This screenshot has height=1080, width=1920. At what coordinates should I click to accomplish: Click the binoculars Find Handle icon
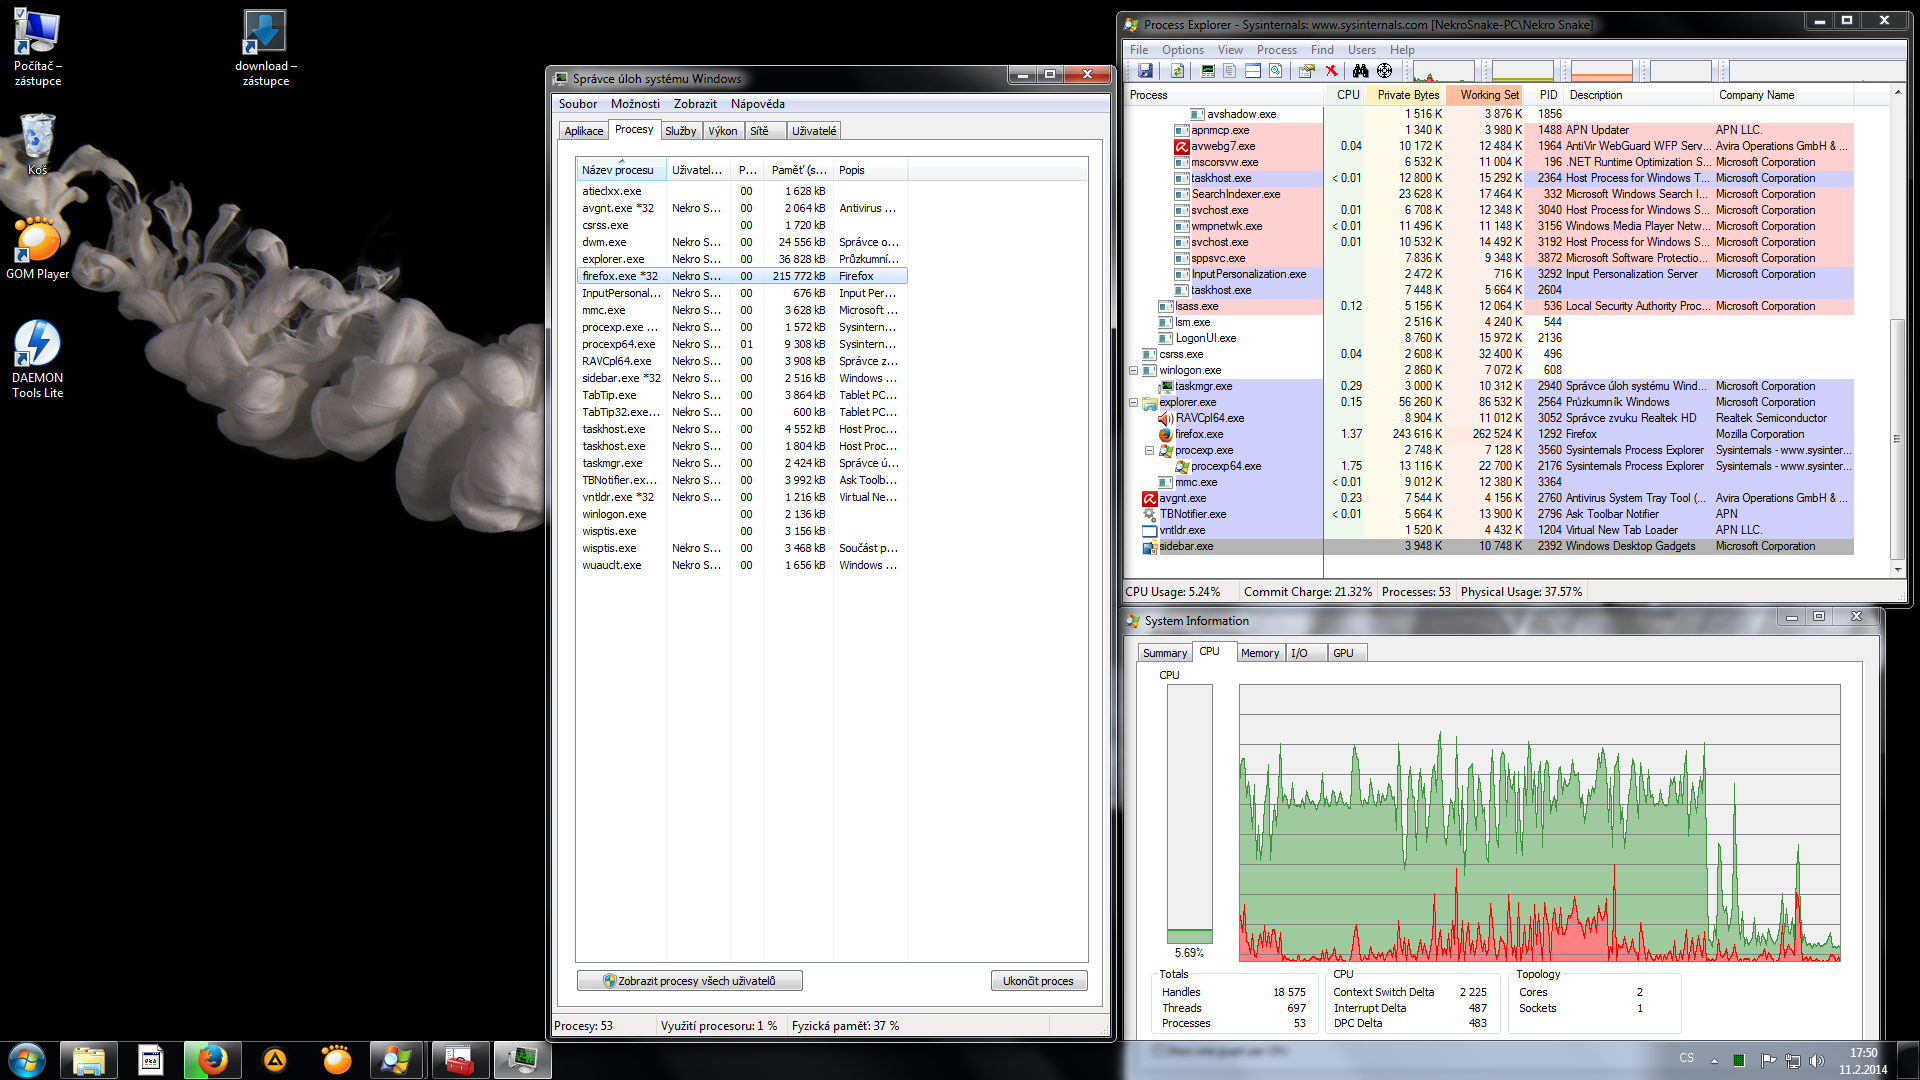pos(1360,71)
